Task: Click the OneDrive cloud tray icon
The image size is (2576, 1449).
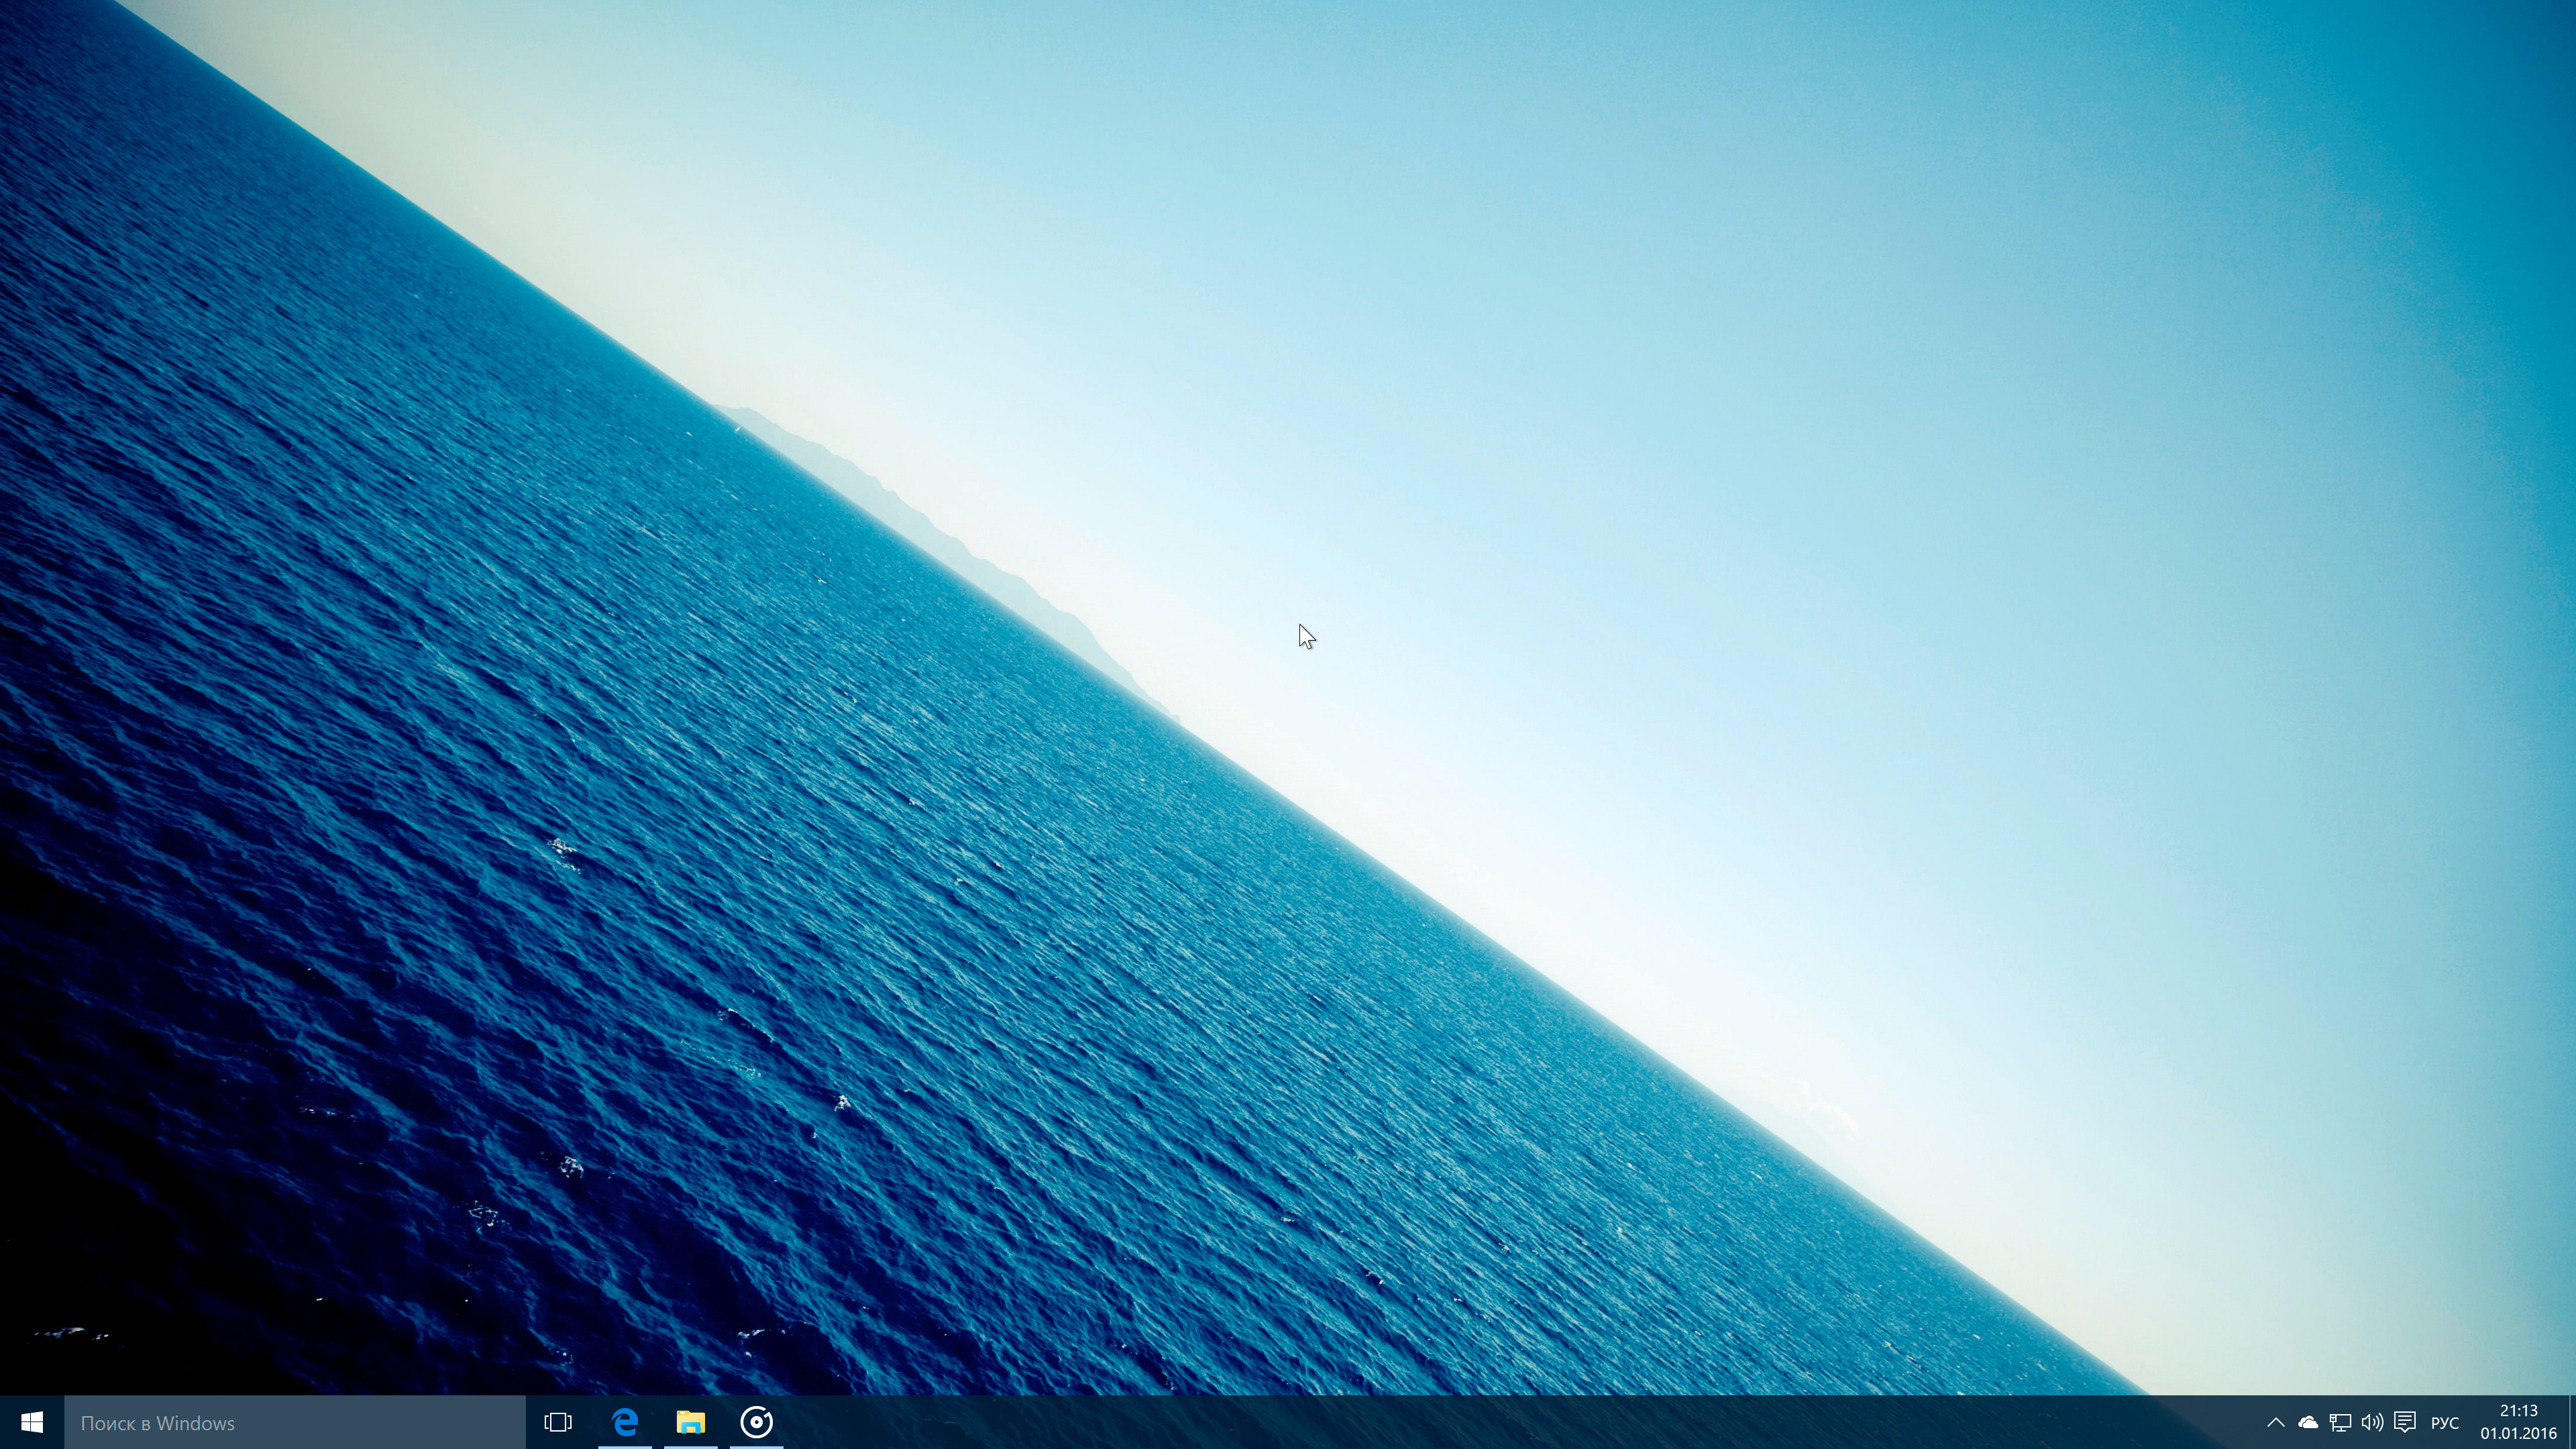Action: click(x=2308, y=1422)
